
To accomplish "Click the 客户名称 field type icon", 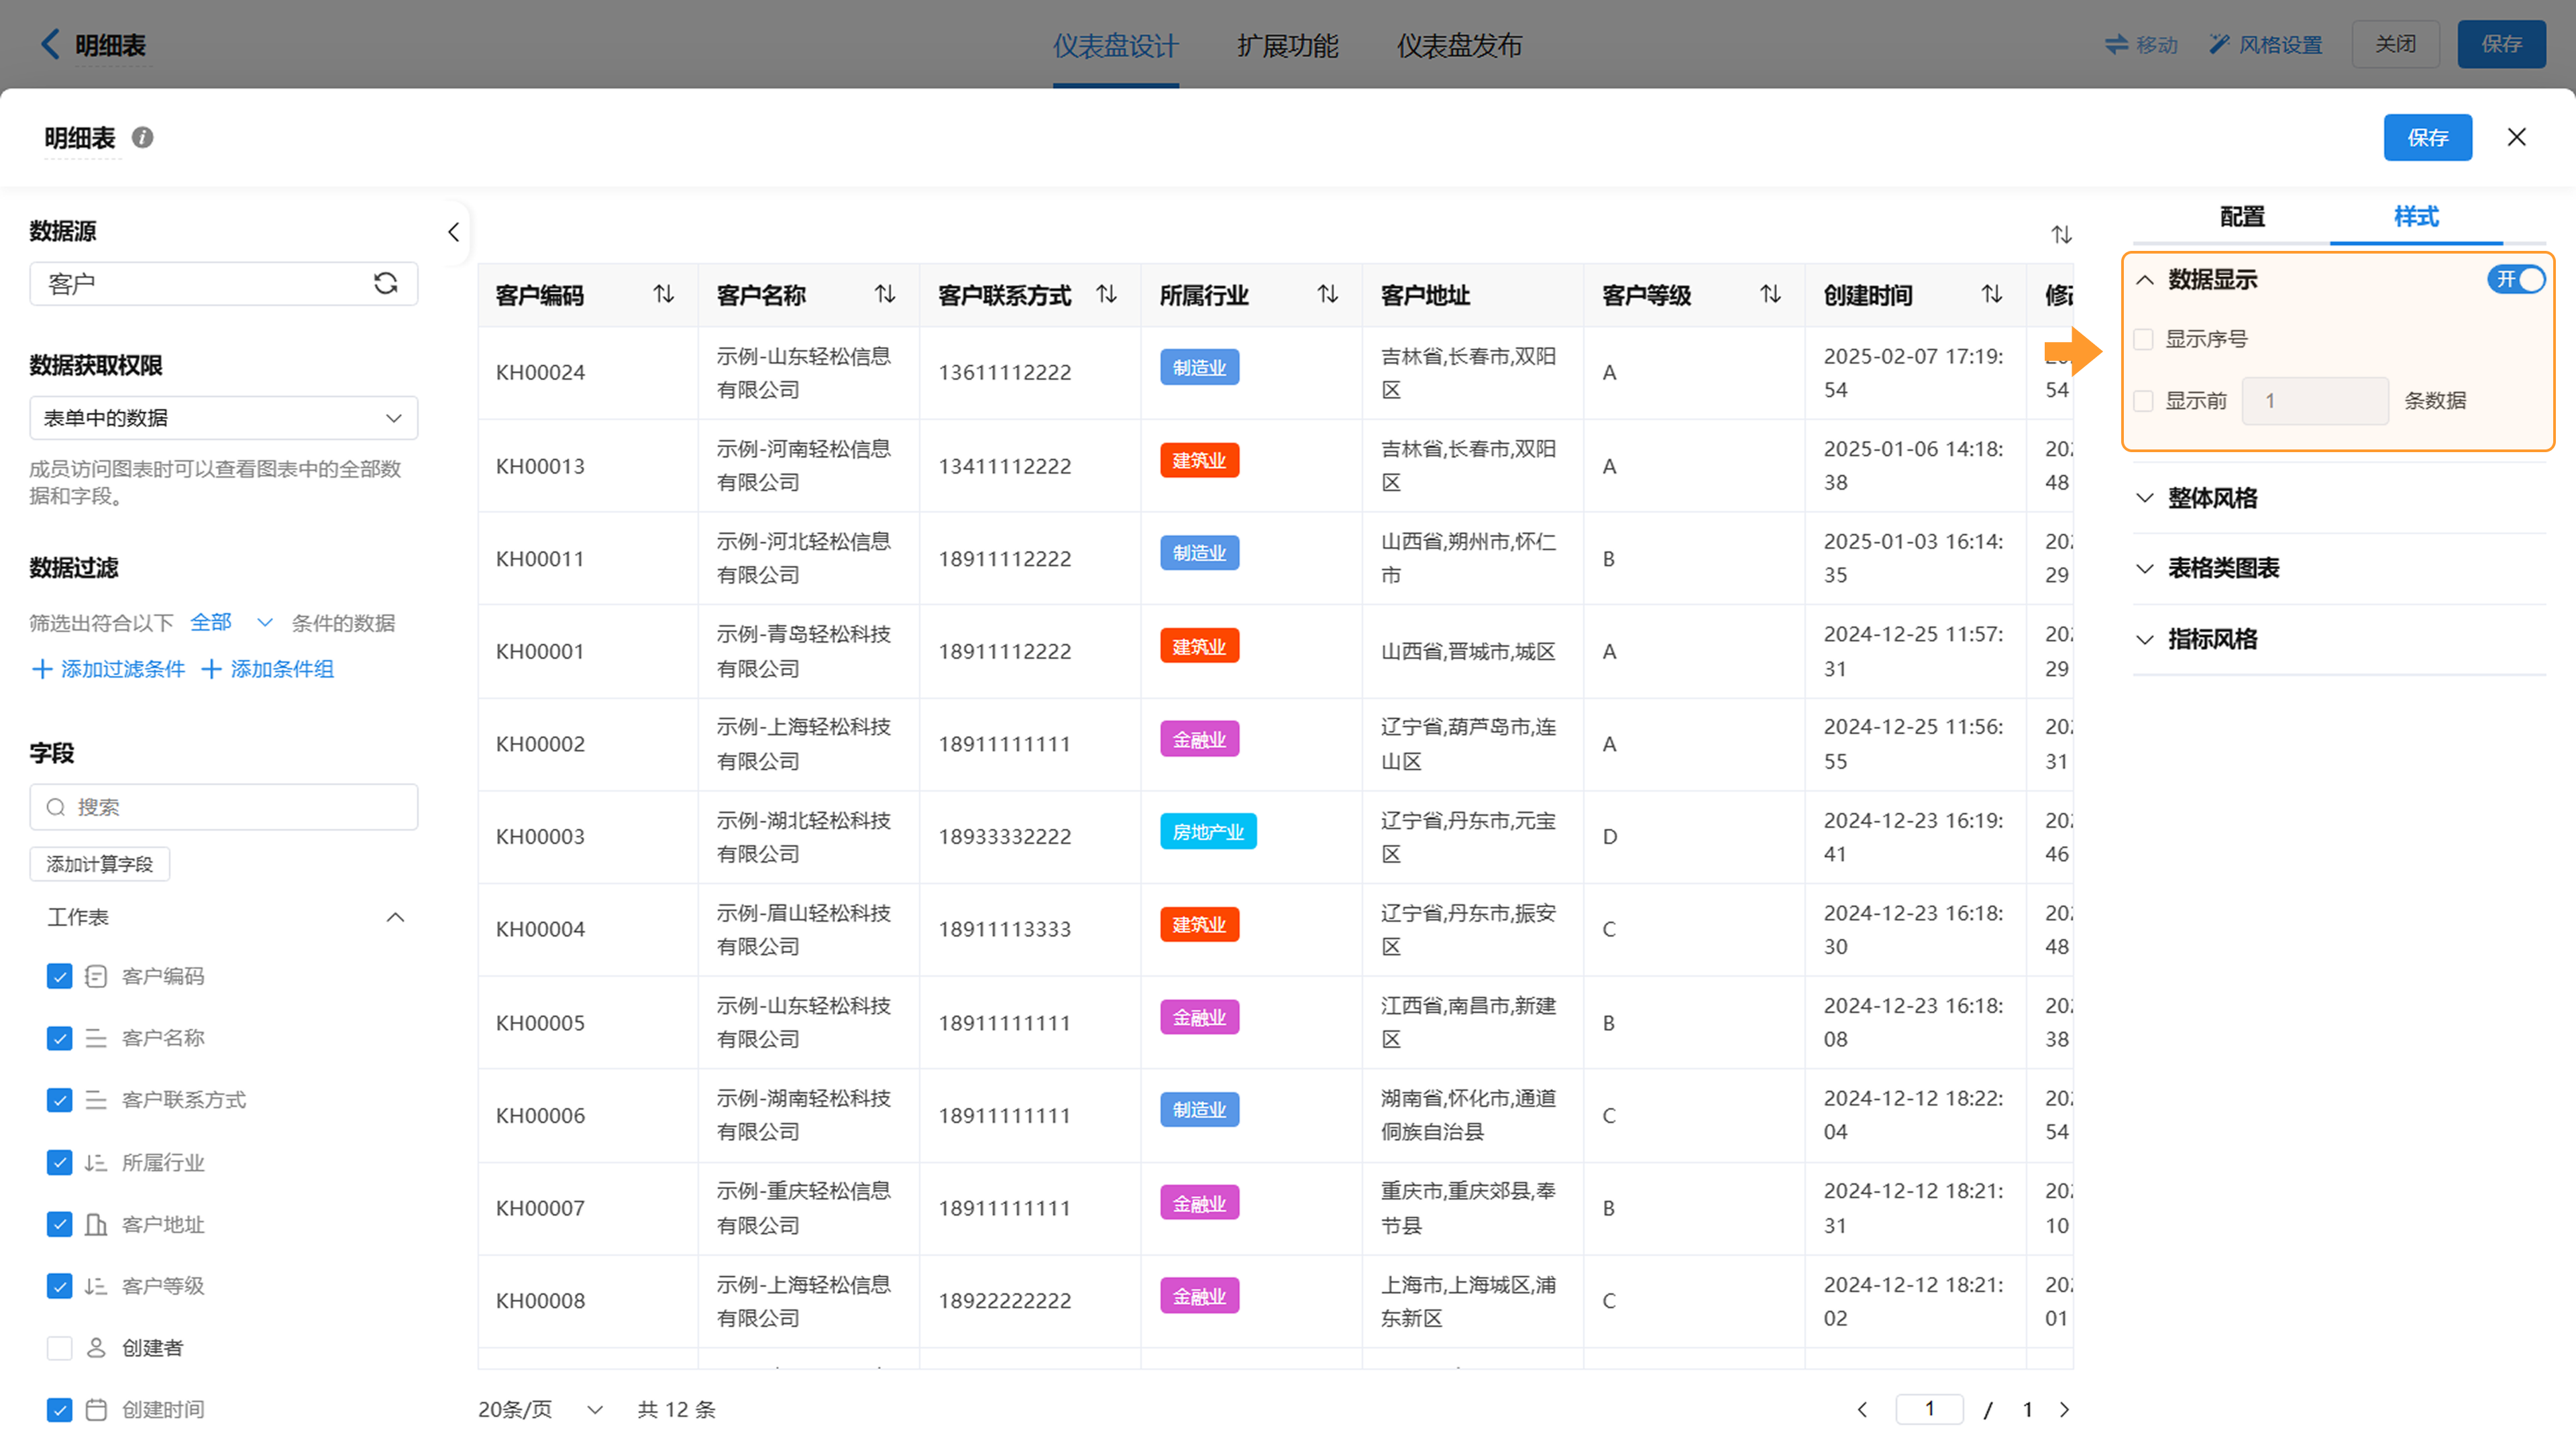I will click(96, 1038).
